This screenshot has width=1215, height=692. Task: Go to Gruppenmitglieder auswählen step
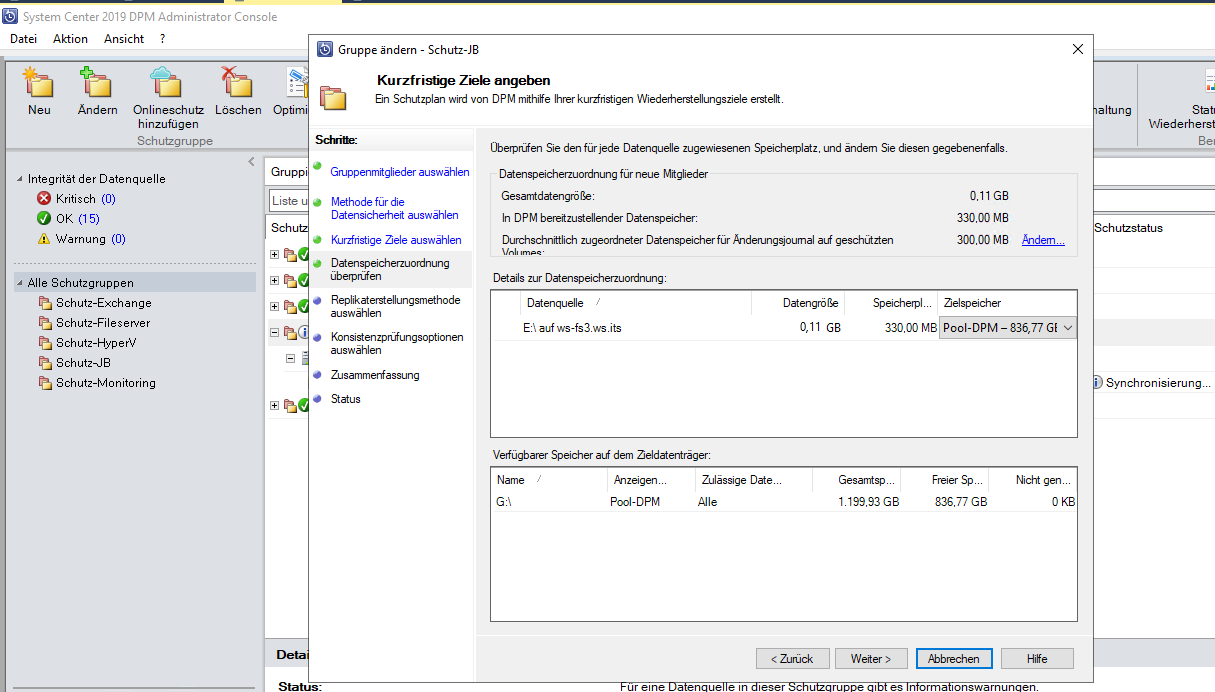click(x=400, y=172)
